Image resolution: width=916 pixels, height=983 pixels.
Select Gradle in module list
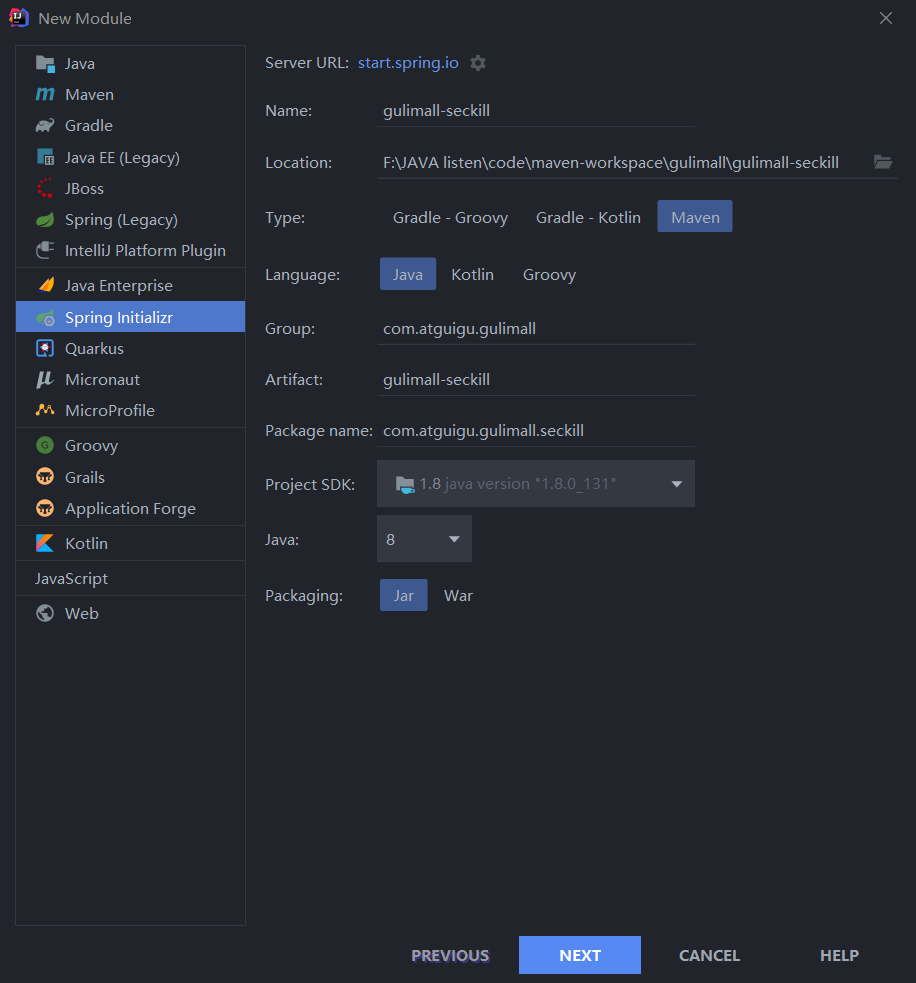[130, 125]
